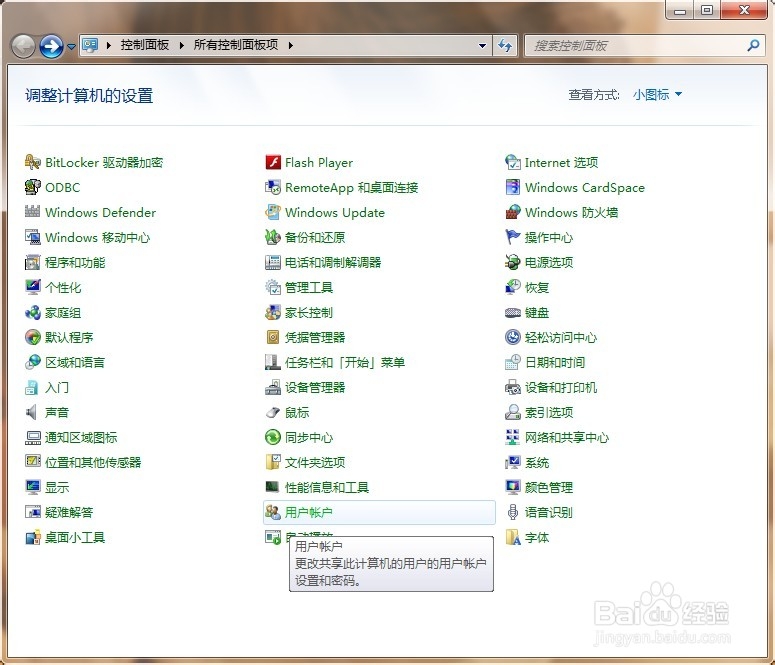Image resolution: width=775 pixels, height=665 pixels.
Task: Click the 用户帐户 icon
Action: coord(273,512)
